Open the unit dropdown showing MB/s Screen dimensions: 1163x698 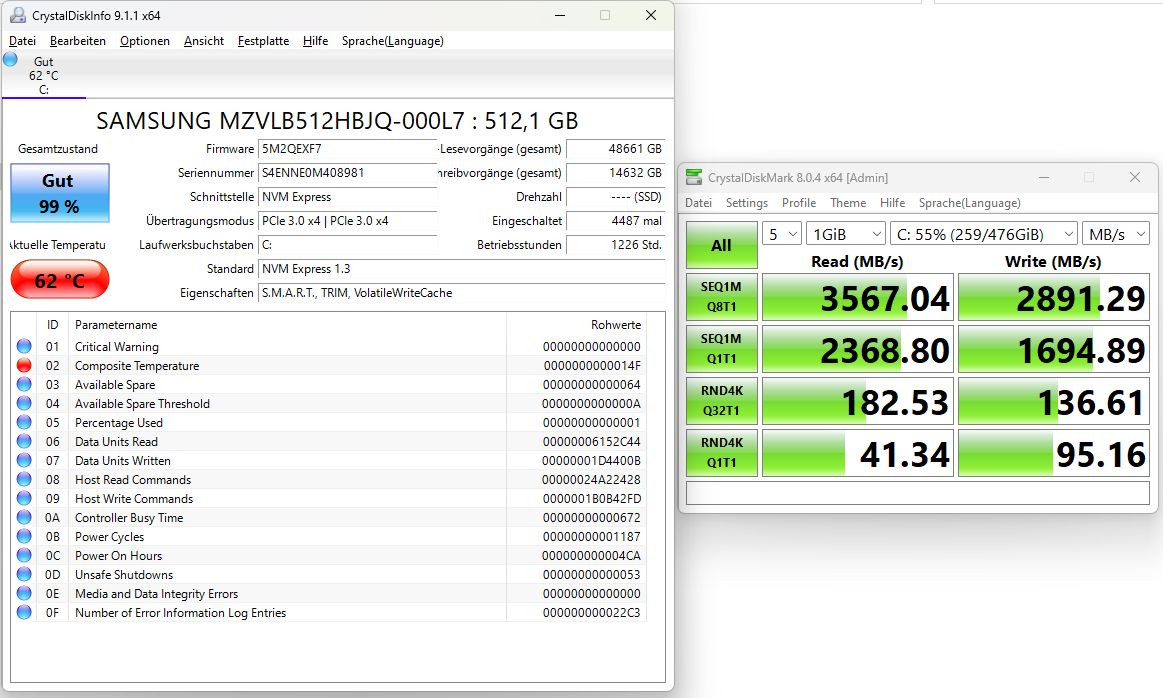pyautogui.click(x=1116, y=234)
